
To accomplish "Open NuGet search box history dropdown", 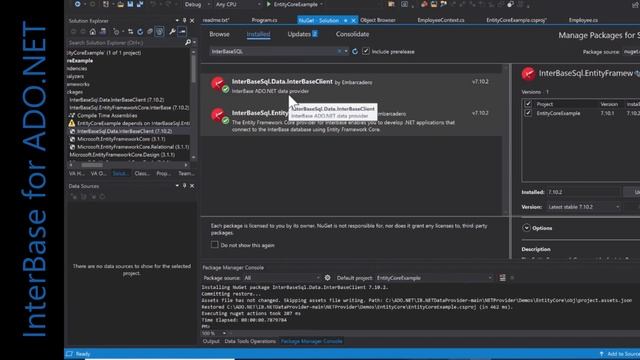I will pos(346,51).
